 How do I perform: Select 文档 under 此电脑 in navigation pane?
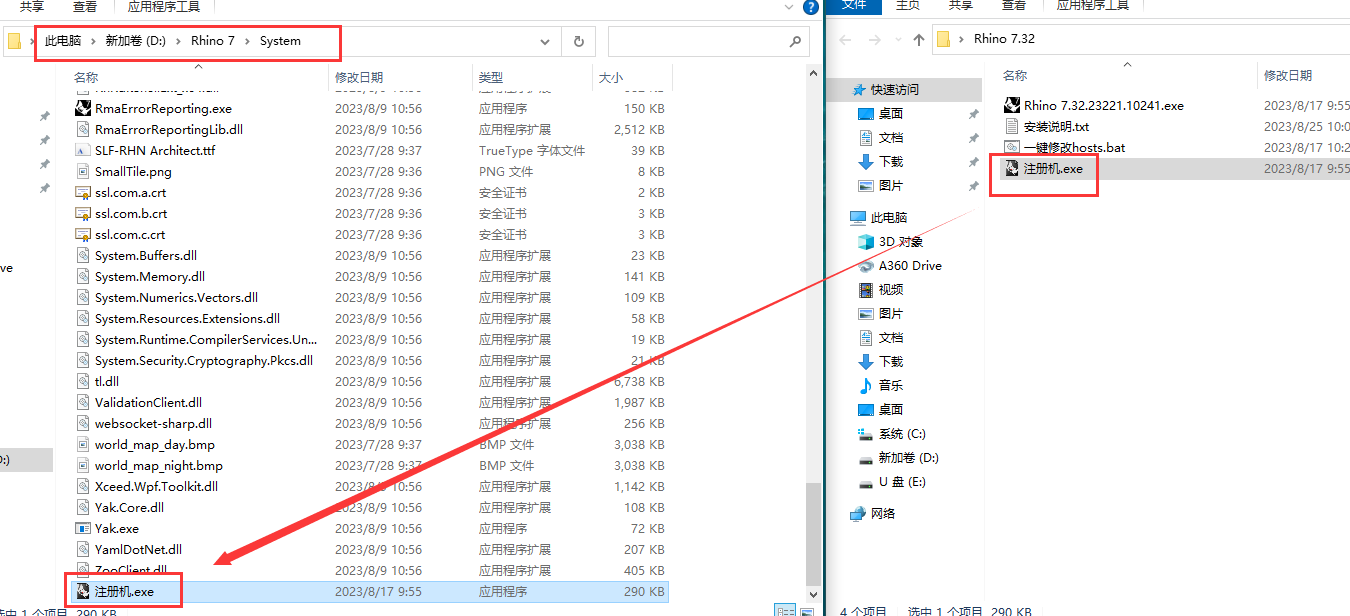891,337
